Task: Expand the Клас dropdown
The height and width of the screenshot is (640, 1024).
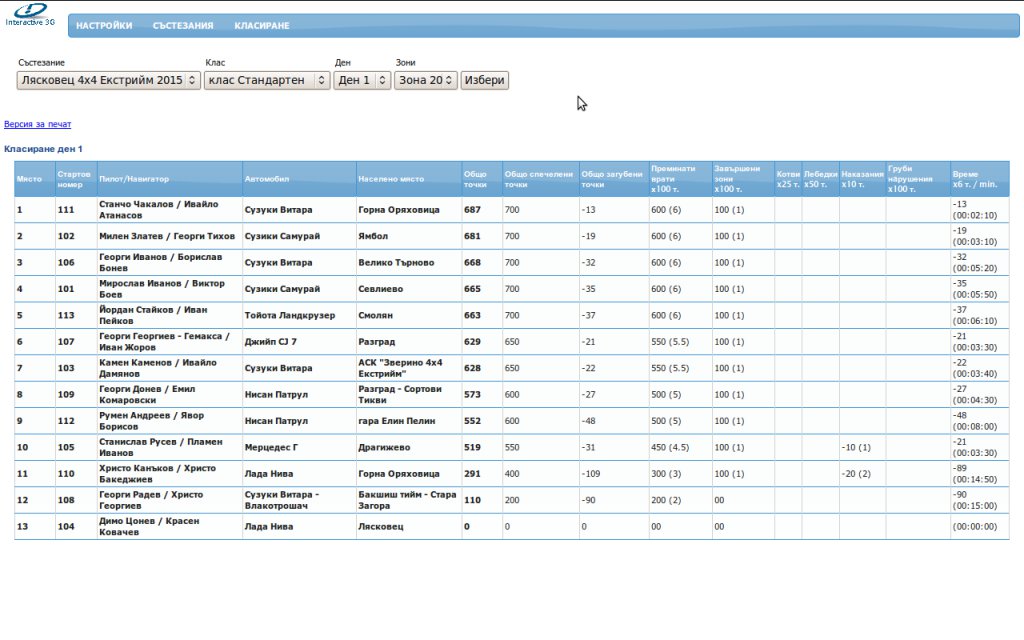Action: pyautogui.click(x=266, y=80)
